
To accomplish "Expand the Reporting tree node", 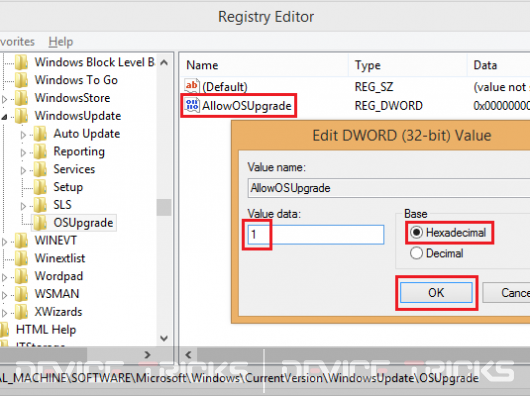I will 23,153.
